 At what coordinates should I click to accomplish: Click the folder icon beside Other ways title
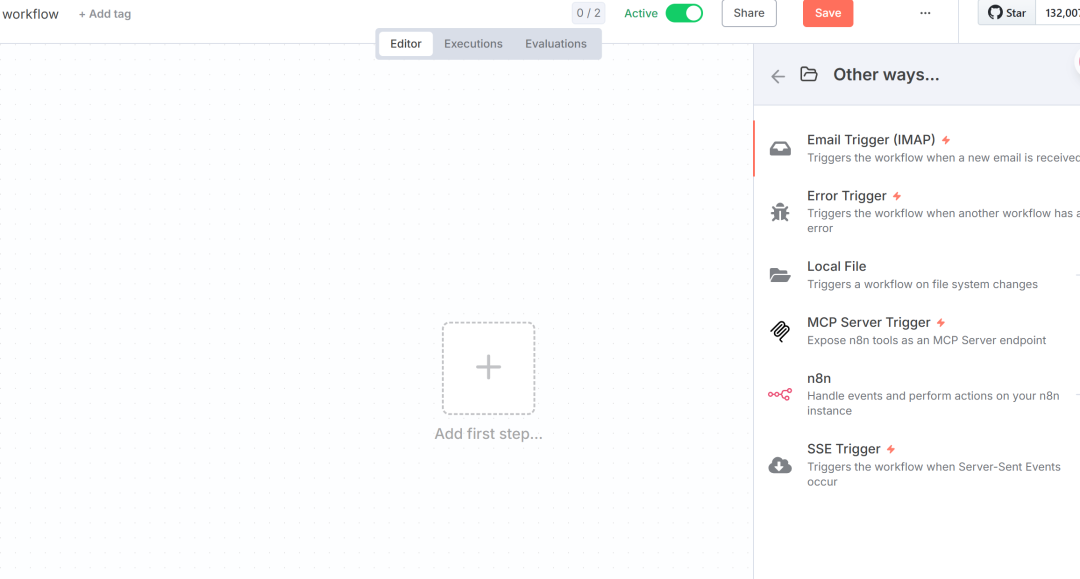pos(809,74)
